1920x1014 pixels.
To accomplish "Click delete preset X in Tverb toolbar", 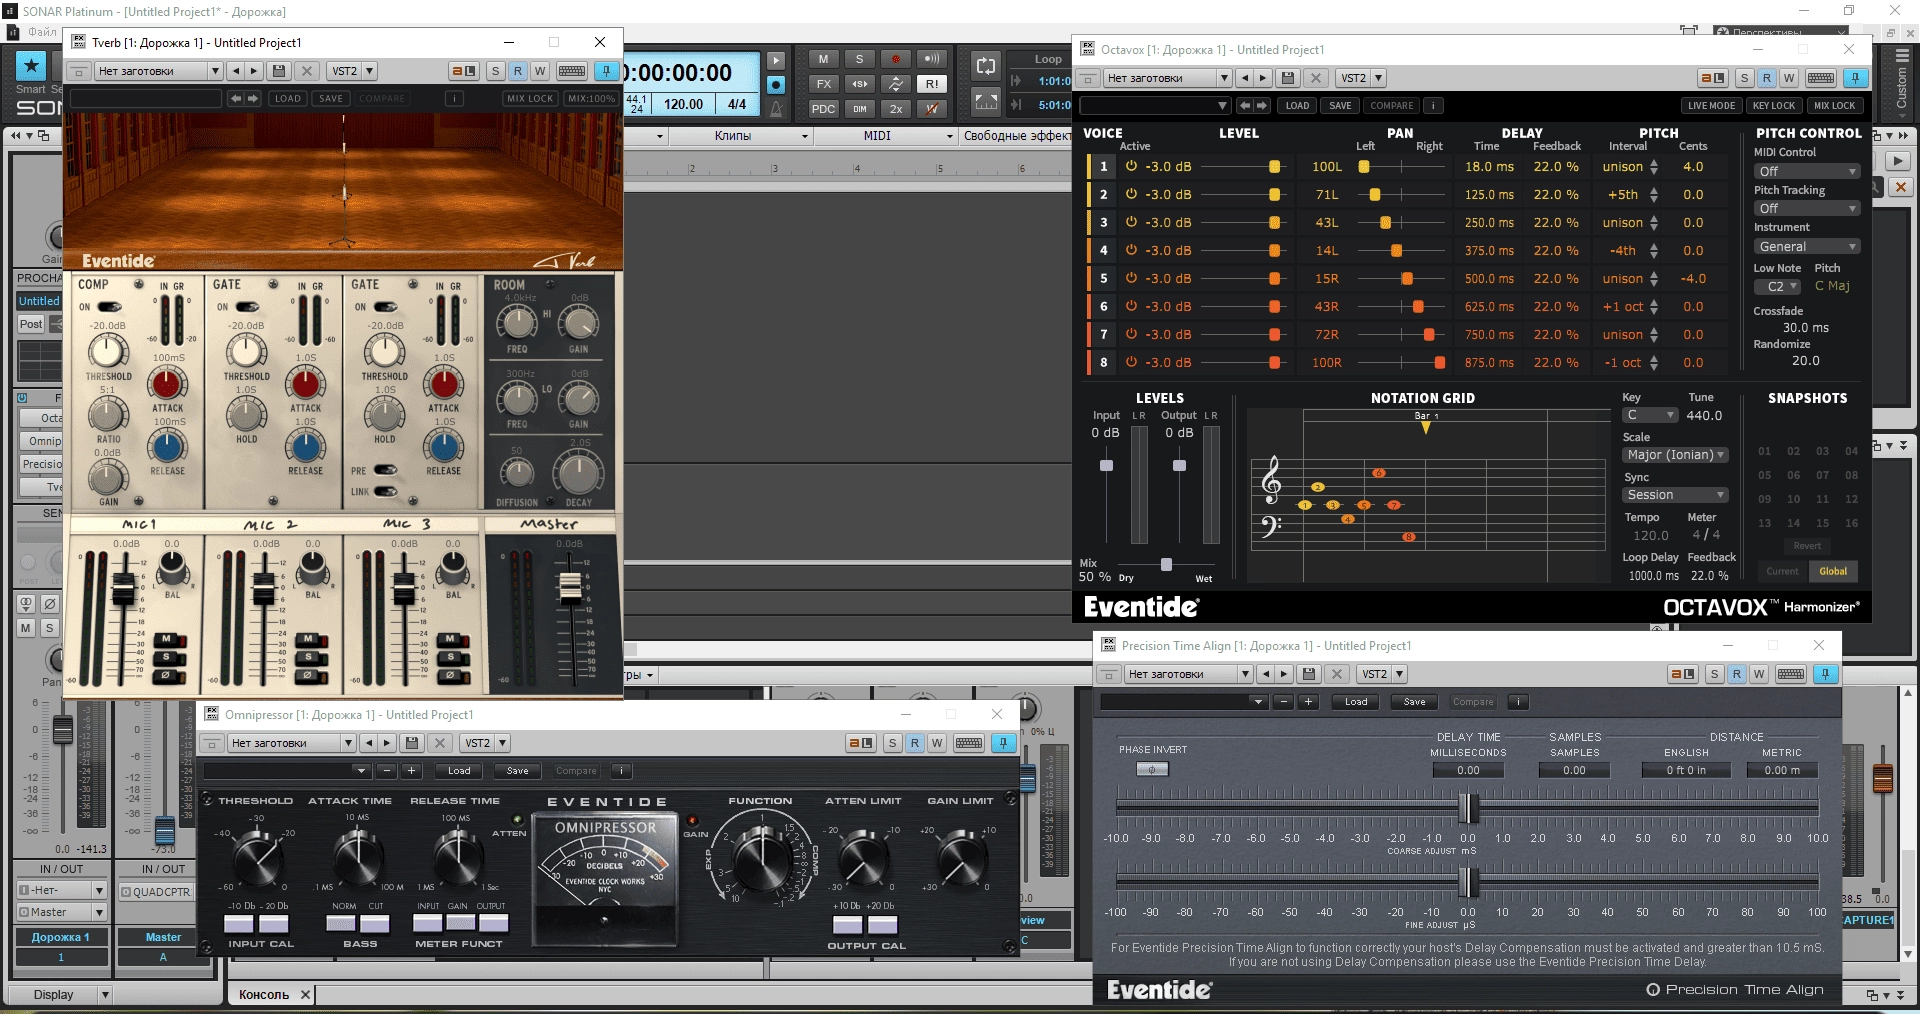I will coord(307,71).
